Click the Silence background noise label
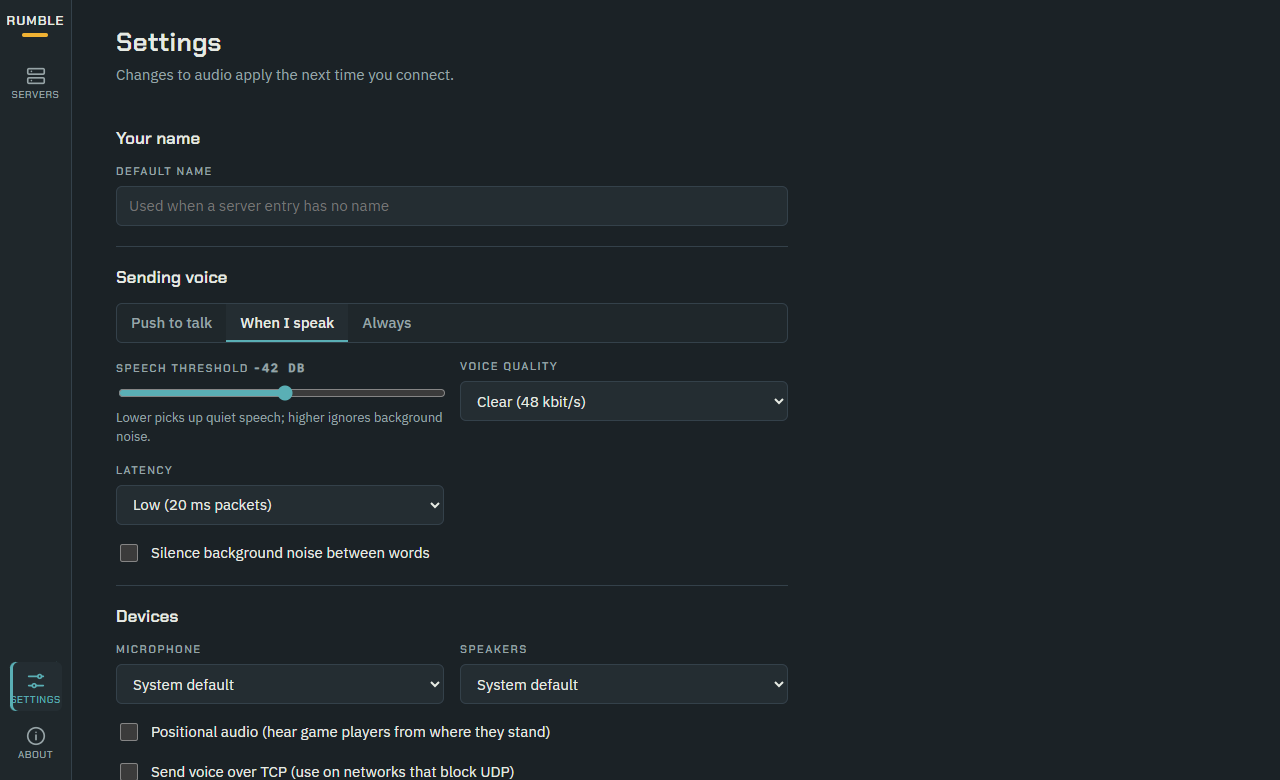The width and height of the screenshot is (1280, 780). tap(290, 553)
